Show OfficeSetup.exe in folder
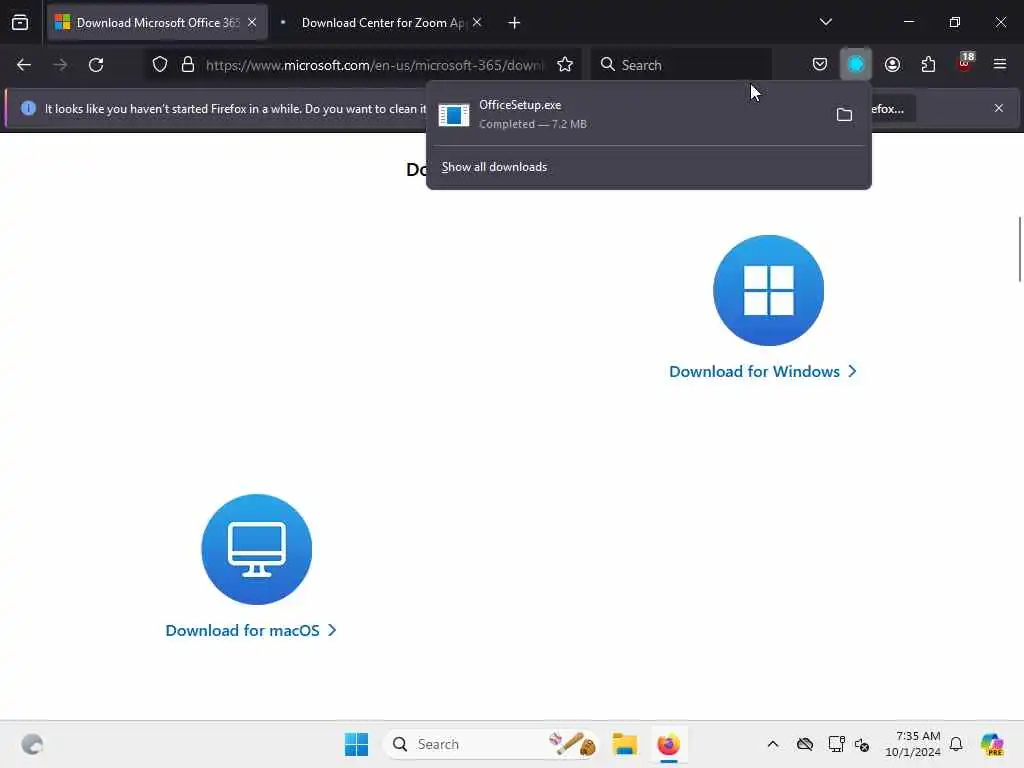Viewport: 1024px width, 768px height. click(844, 115)
